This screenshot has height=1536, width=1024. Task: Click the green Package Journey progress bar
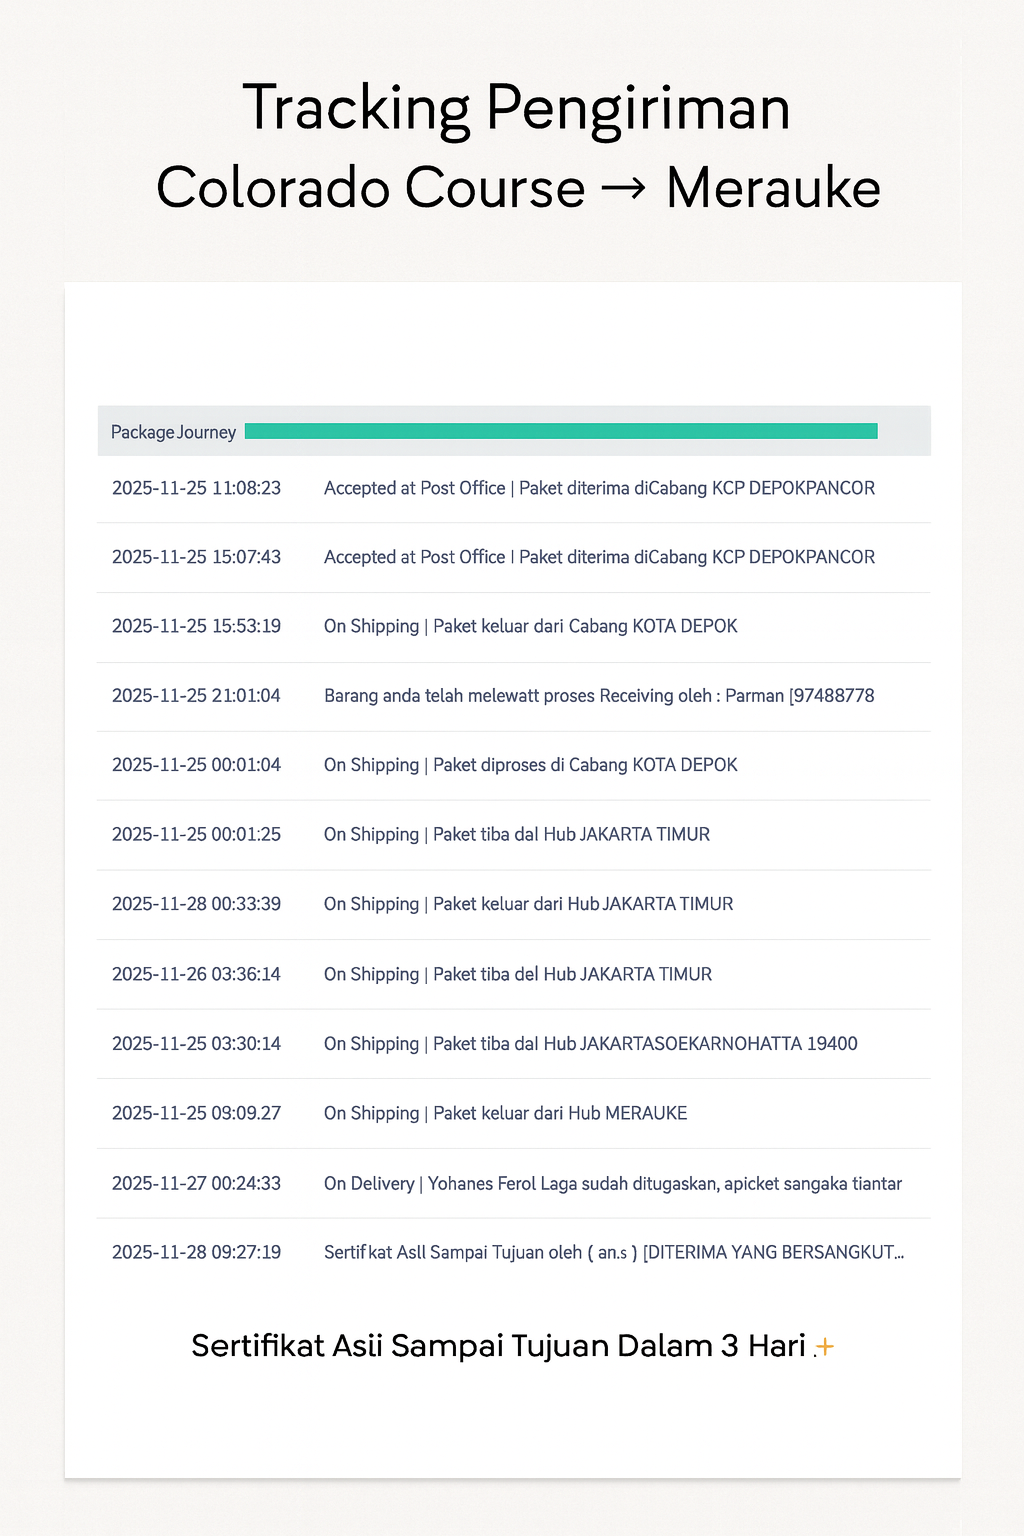click(560, 431)
